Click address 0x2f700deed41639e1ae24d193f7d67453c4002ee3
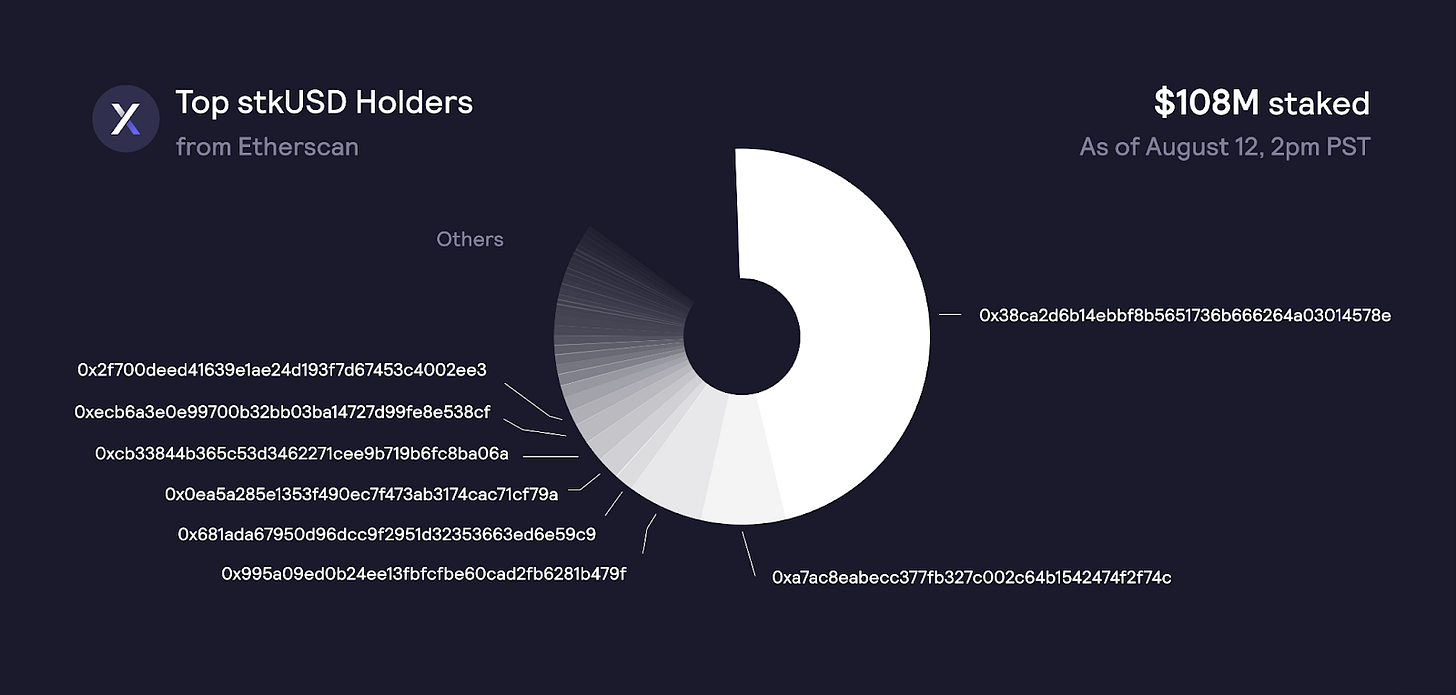 282,370
